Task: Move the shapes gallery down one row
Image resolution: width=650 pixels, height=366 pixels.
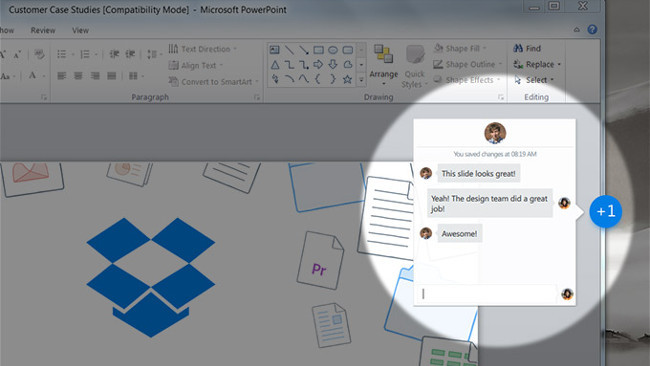Action: tap(361, 65)
